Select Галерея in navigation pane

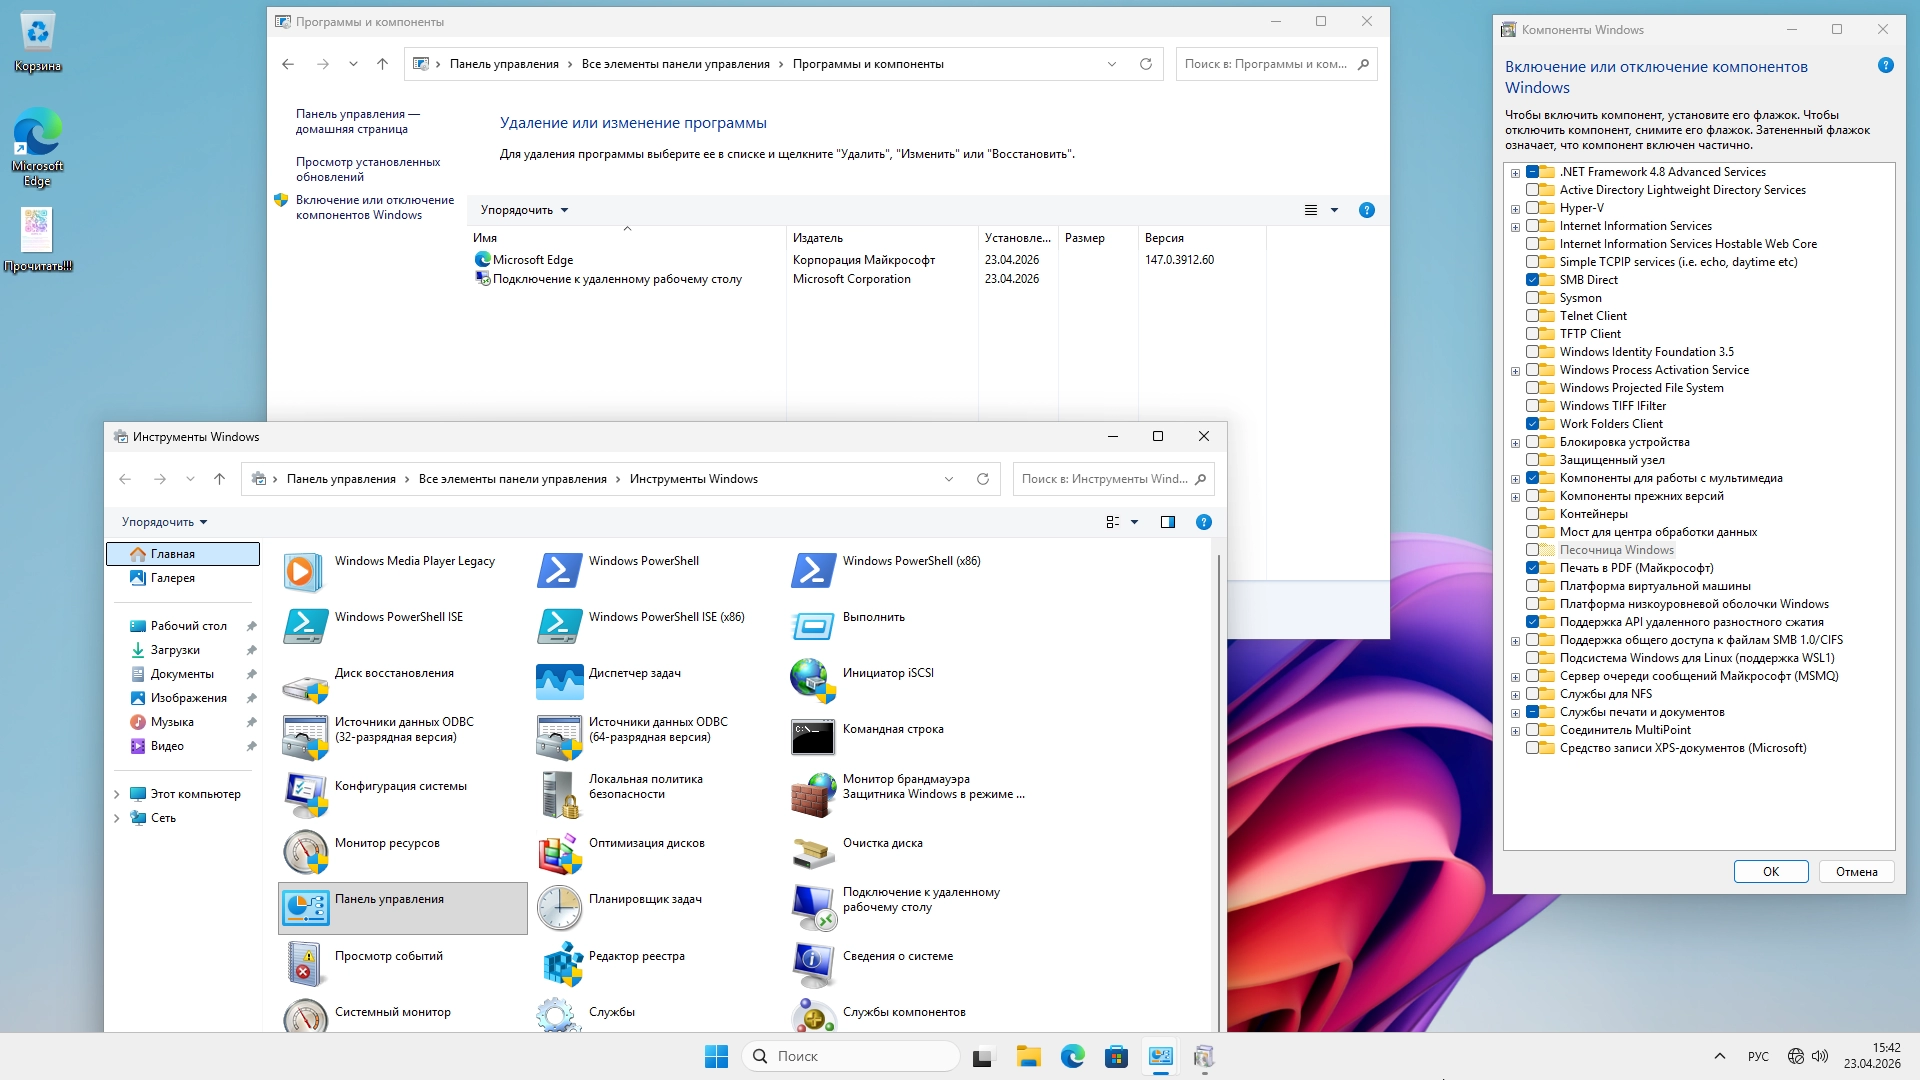coord(172,578)
